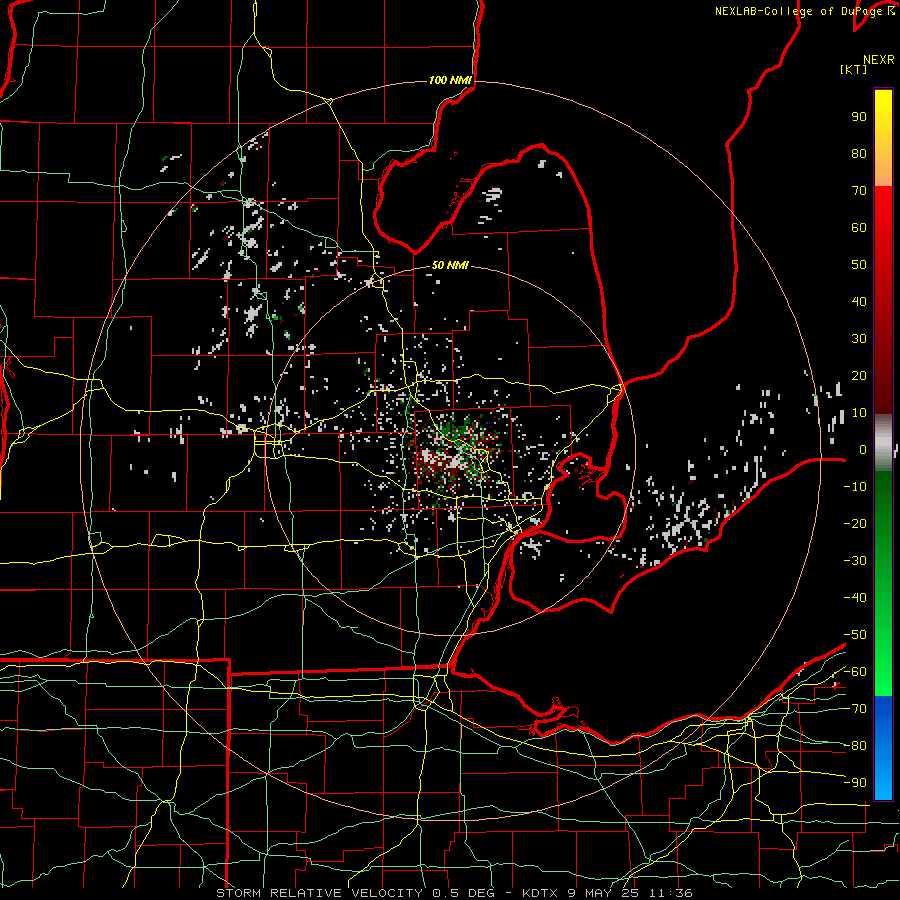This screenshot has height=900, width=900.
Task: Click the Storm Relative Velocity caption at bottom
Action: (454, 893)
